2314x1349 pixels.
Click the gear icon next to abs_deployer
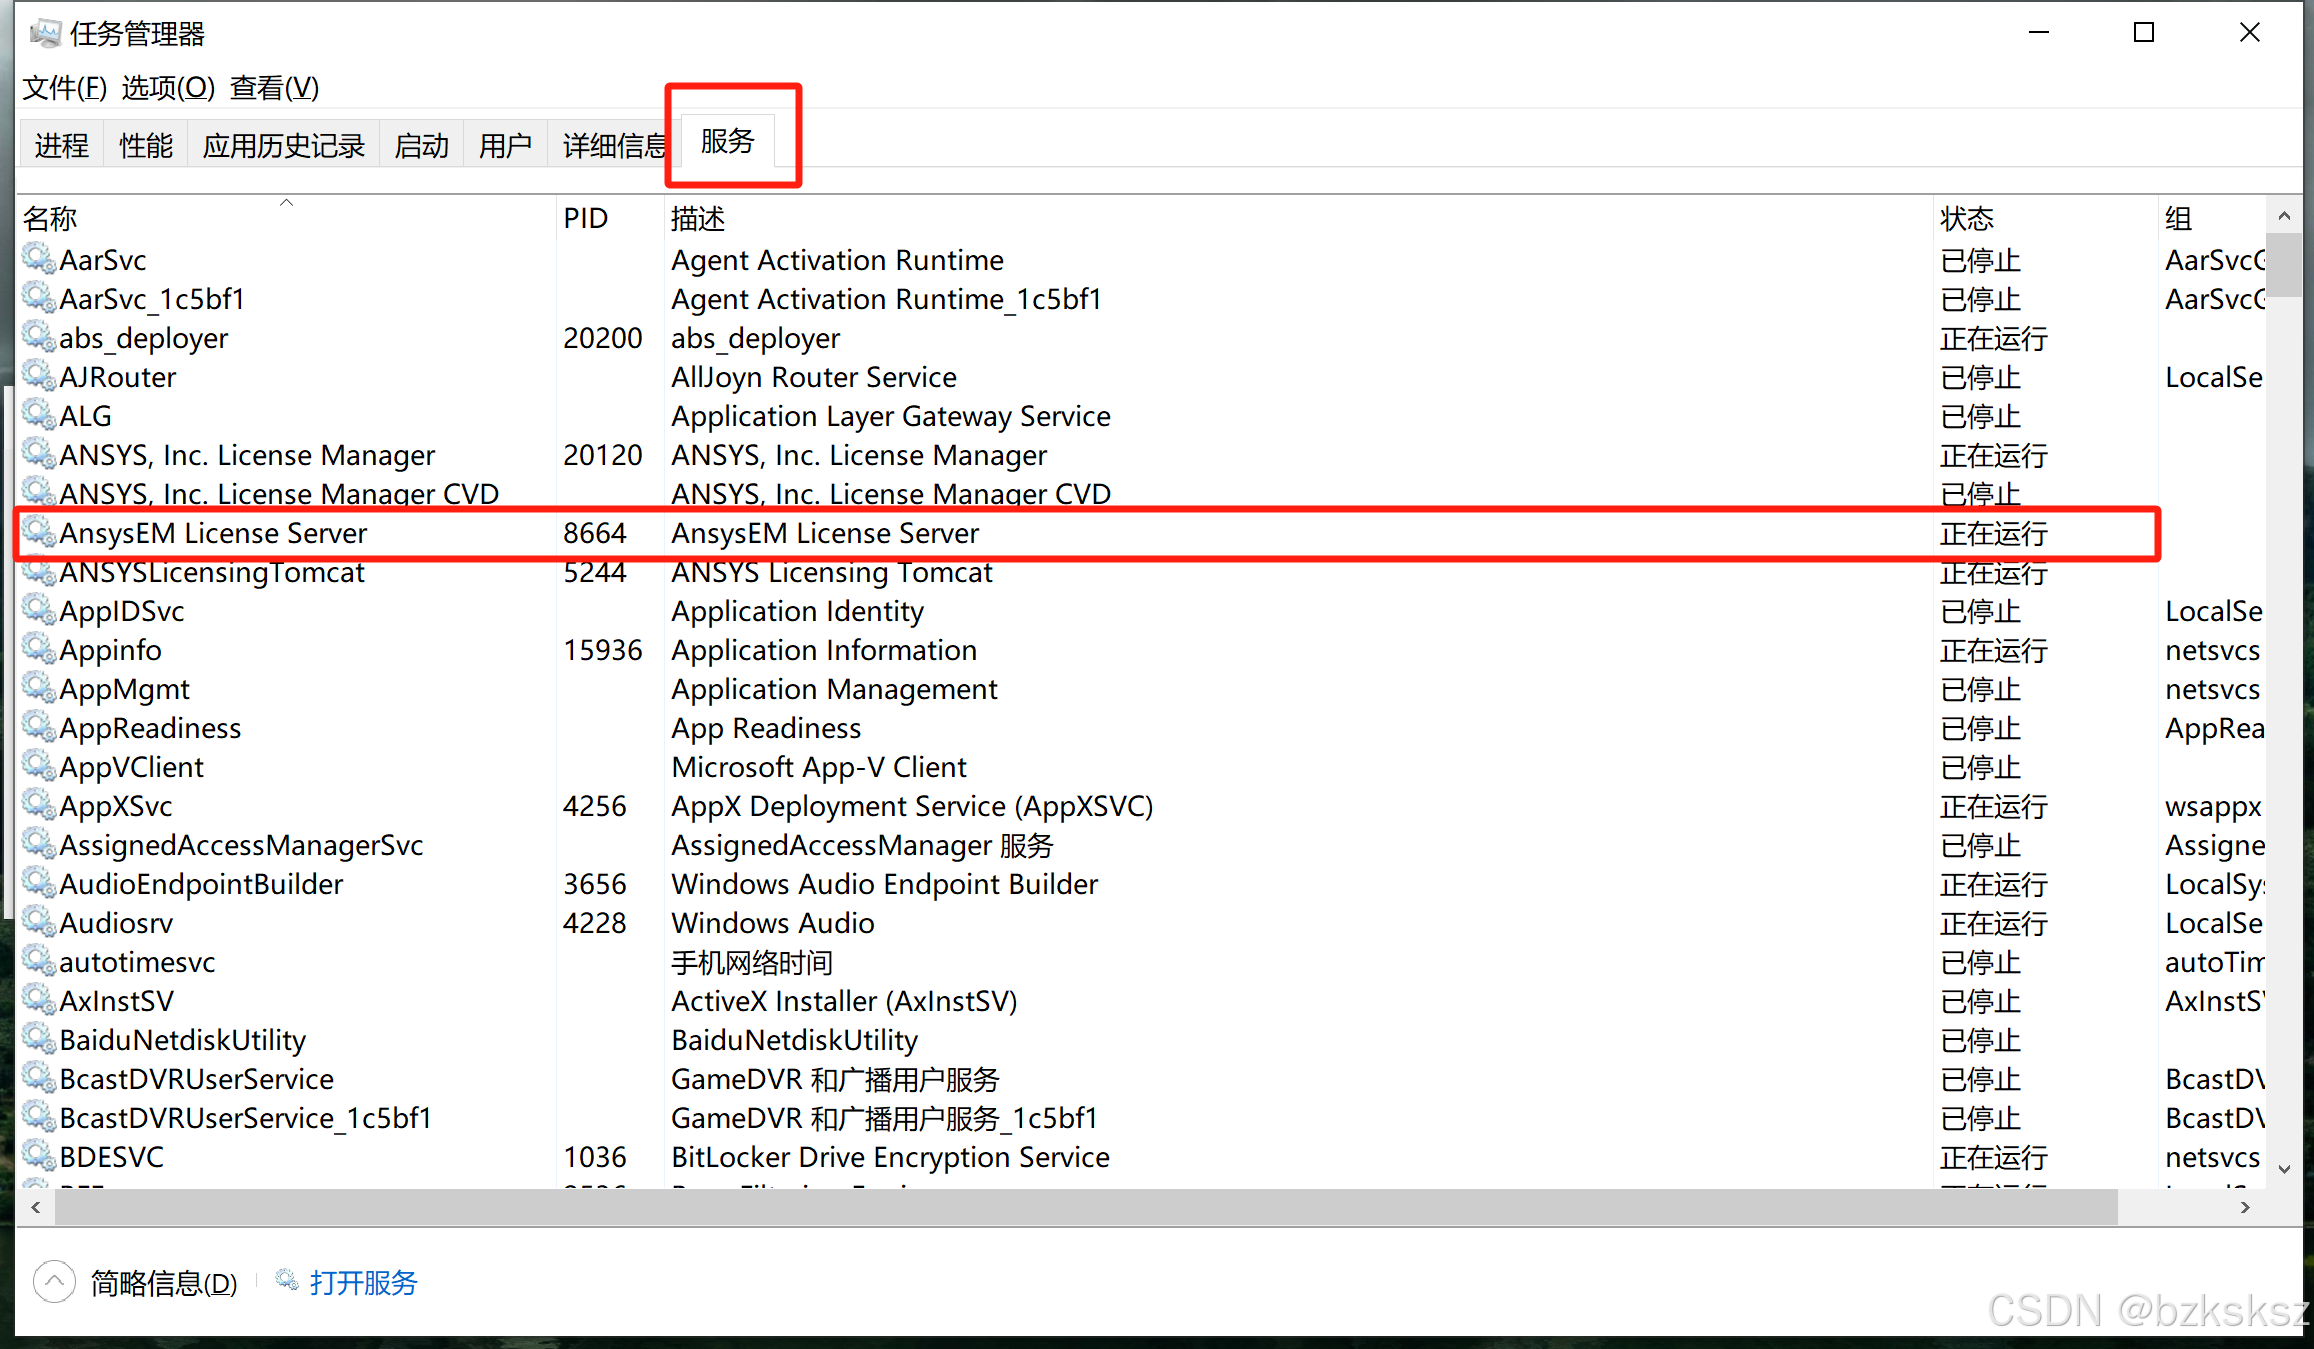39,337
